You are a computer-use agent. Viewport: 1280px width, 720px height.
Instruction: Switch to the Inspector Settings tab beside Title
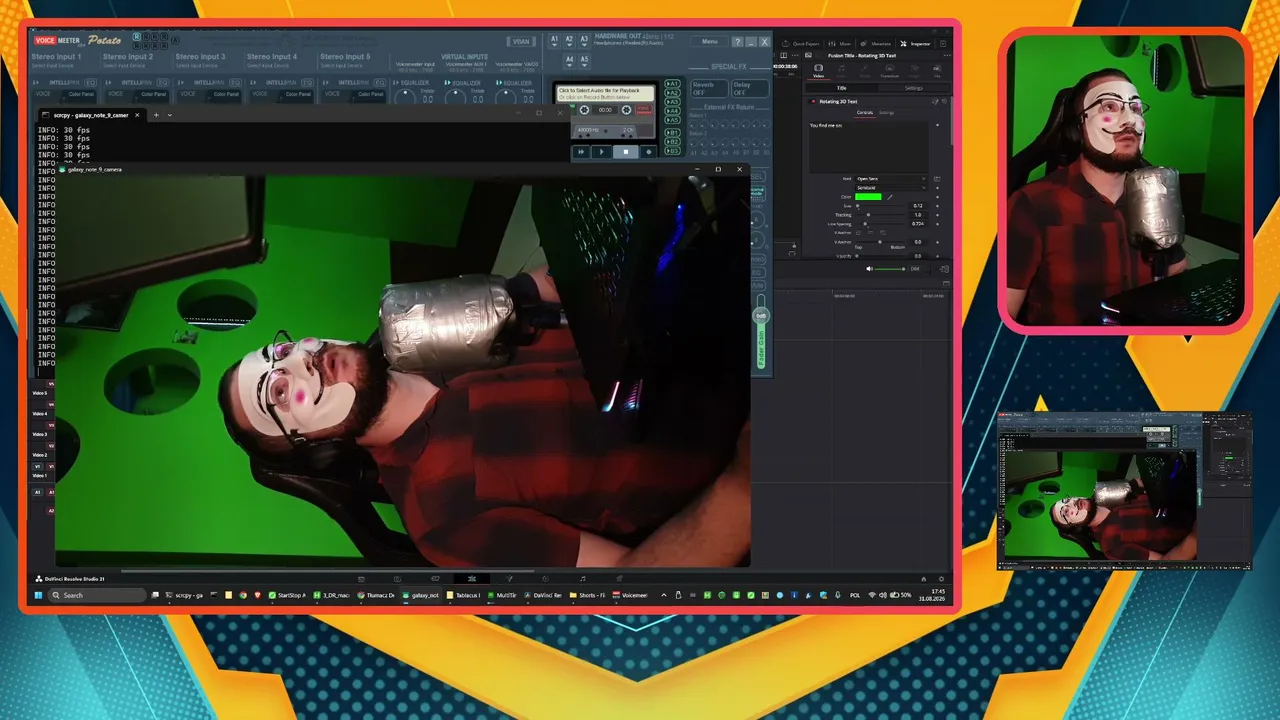pos(914,88)
